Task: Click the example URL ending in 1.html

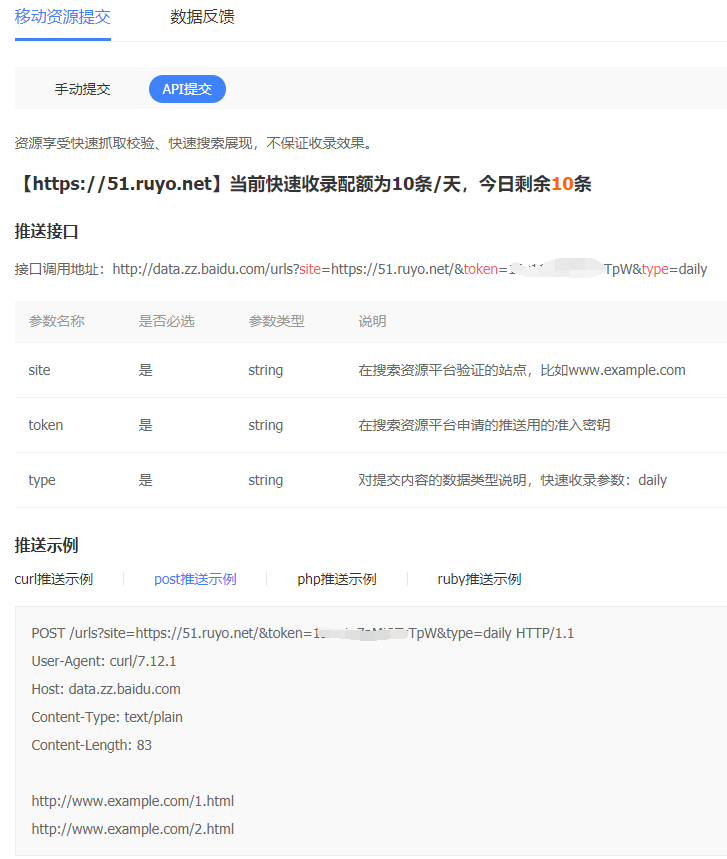Action: tap(132, 801)
